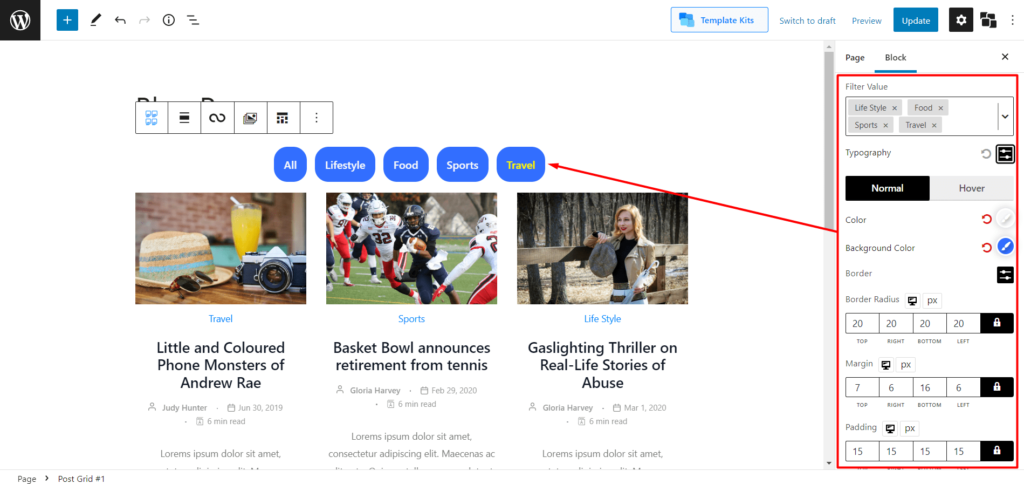1024x484 pixels.
Task: Open the Typography settings control
Action: 1005,154
